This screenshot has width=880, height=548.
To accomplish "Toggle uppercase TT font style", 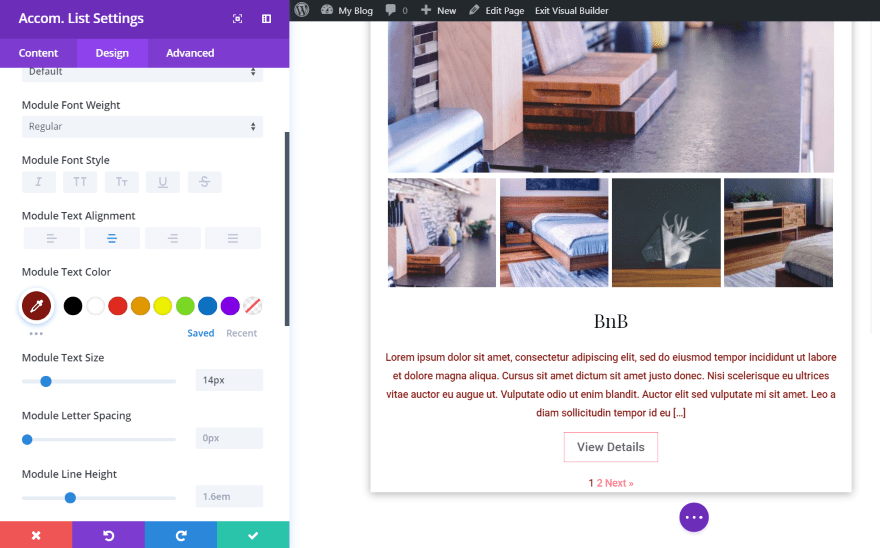I will click(80, 182).
